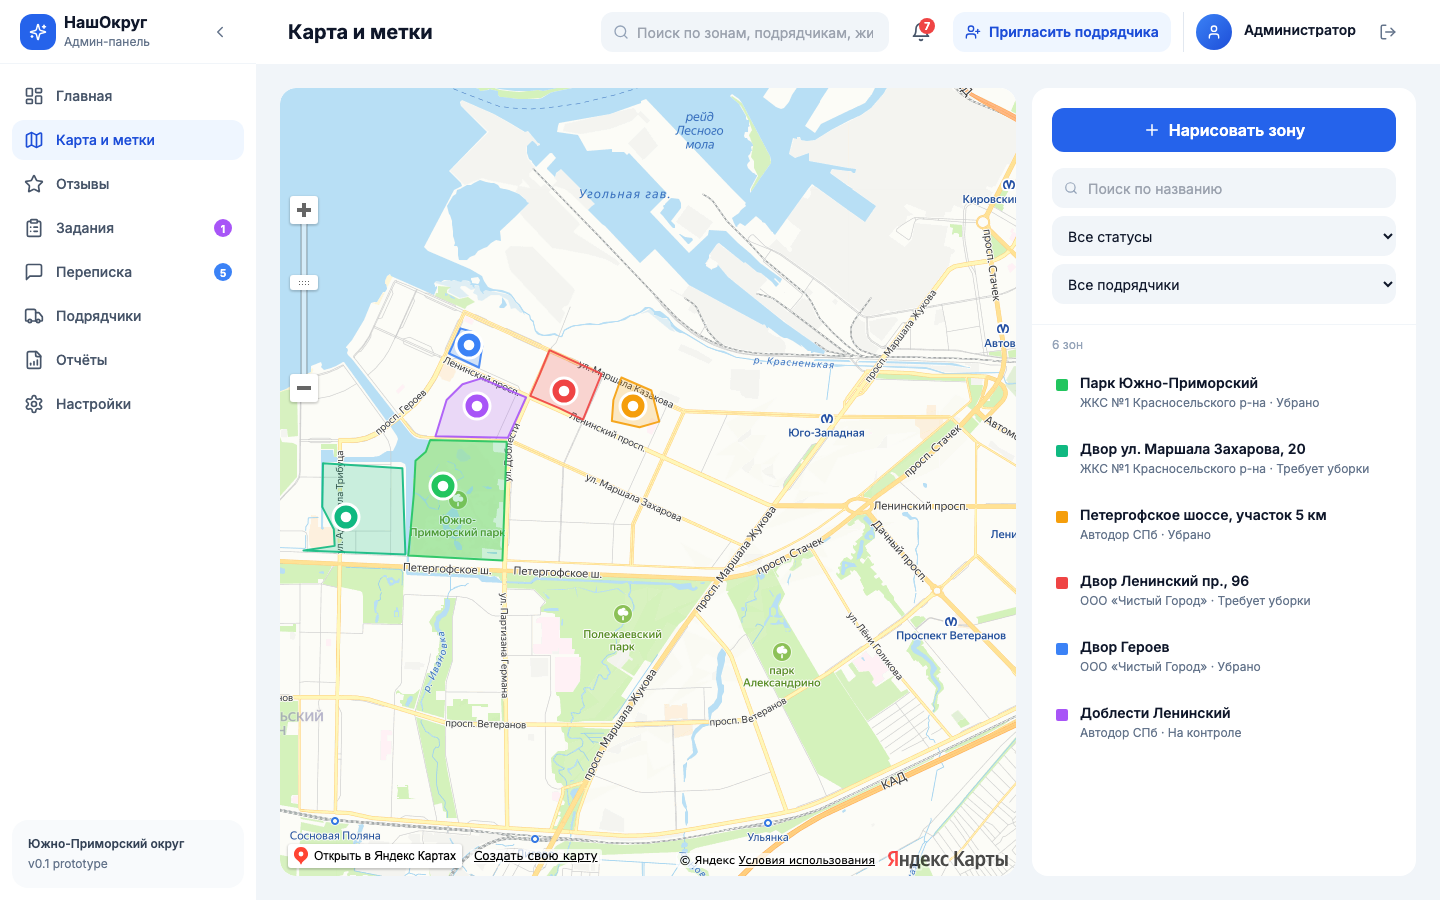Focus the Поиск по названию field
The image size is (1440, 900).
point(1224,188)
